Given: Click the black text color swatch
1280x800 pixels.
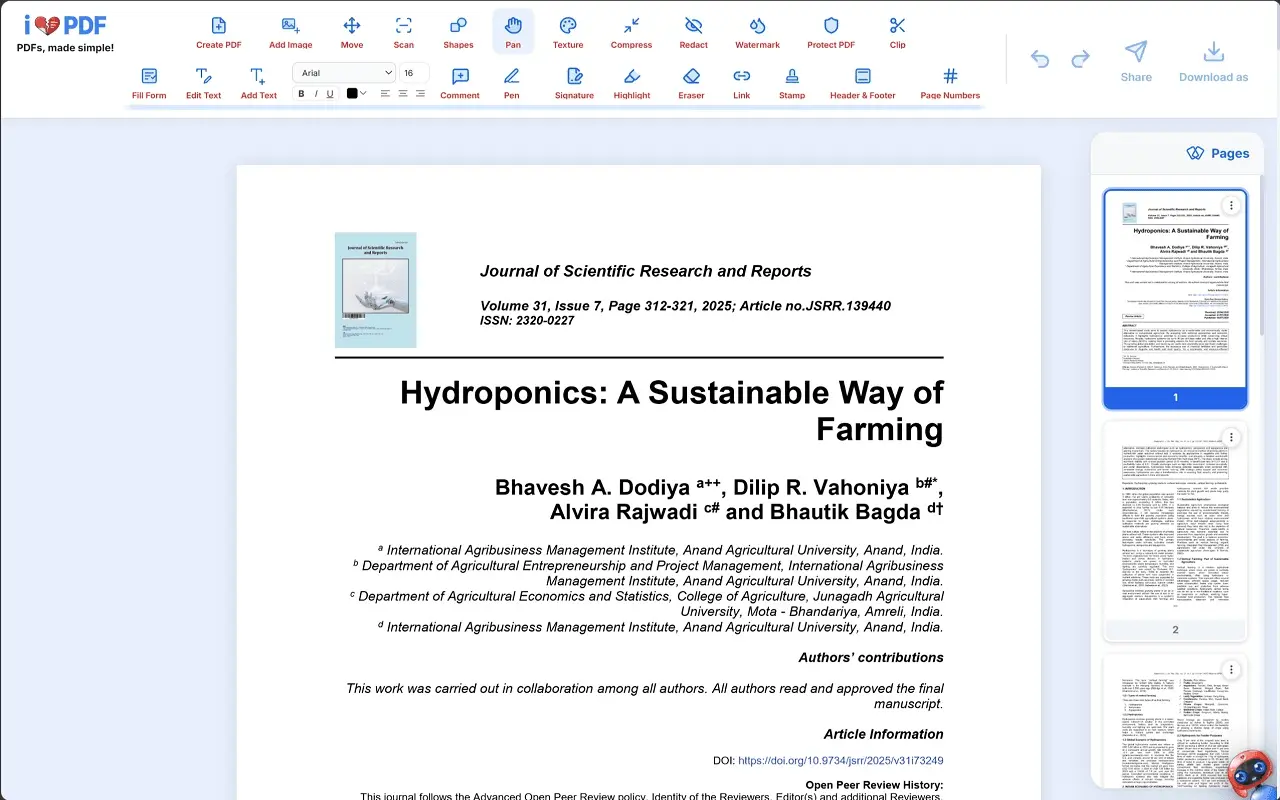Looking at the screenshot, I should [352, 93].
